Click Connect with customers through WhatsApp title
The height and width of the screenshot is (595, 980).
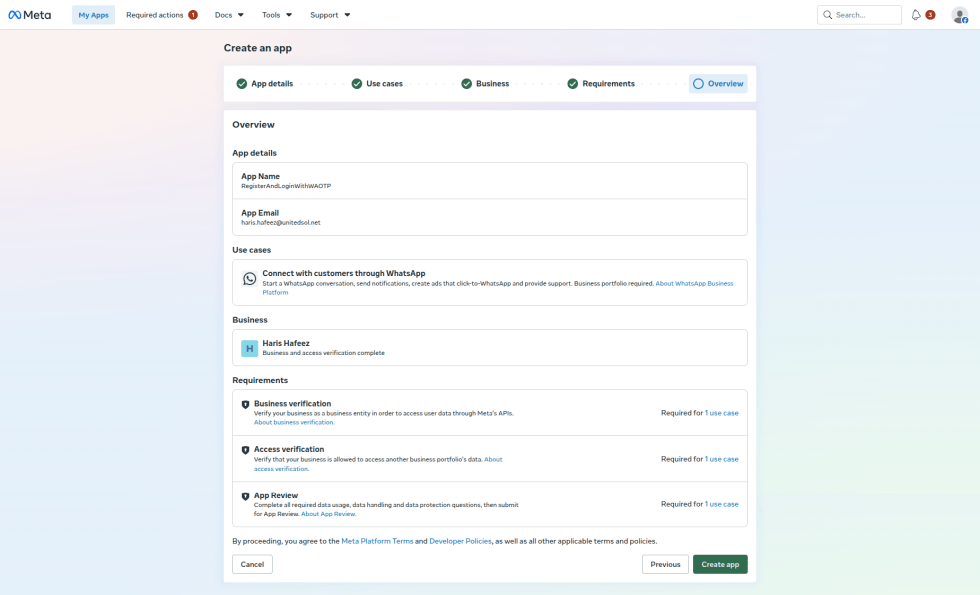coord(344,273)
